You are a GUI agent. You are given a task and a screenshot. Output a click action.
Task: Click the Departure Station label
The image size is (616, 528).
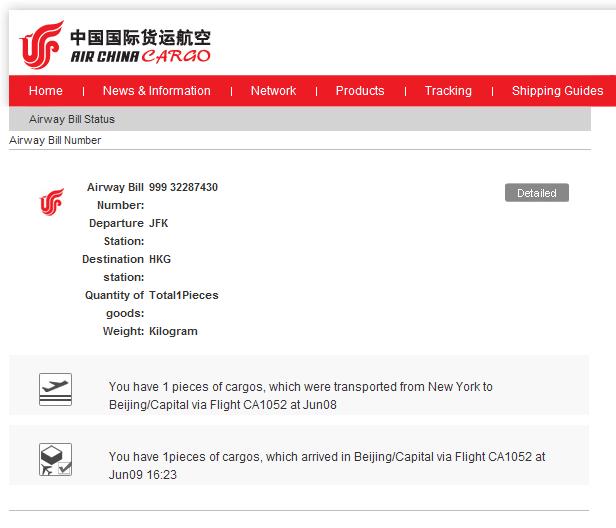117,232
